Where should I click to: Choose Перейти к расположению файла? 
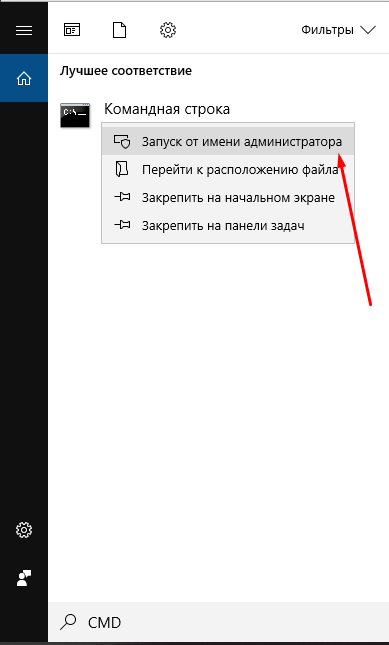click(228, 169)
